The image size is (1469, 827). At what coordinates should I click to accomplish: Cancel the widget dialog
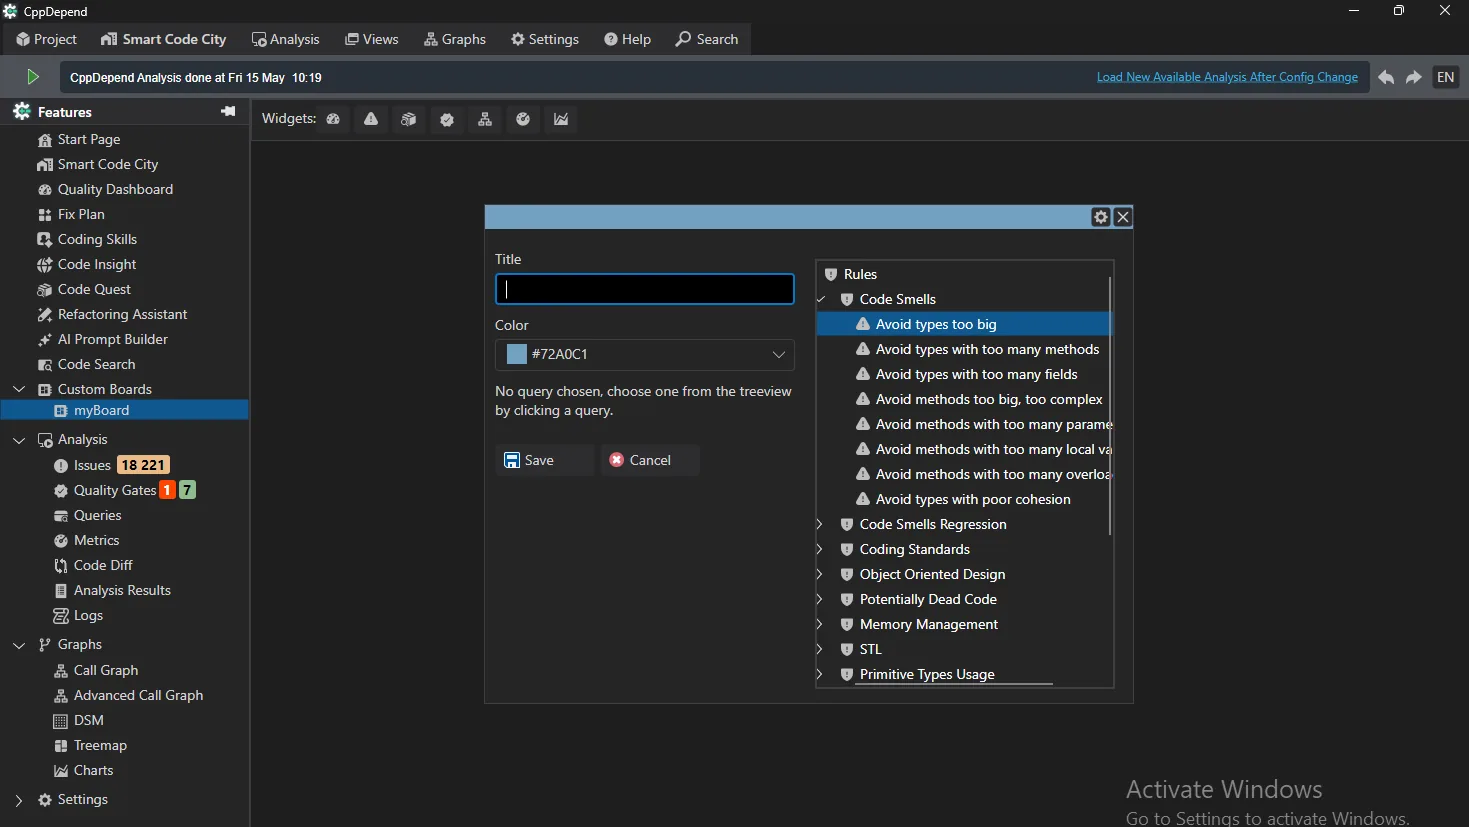coord(649,460)
